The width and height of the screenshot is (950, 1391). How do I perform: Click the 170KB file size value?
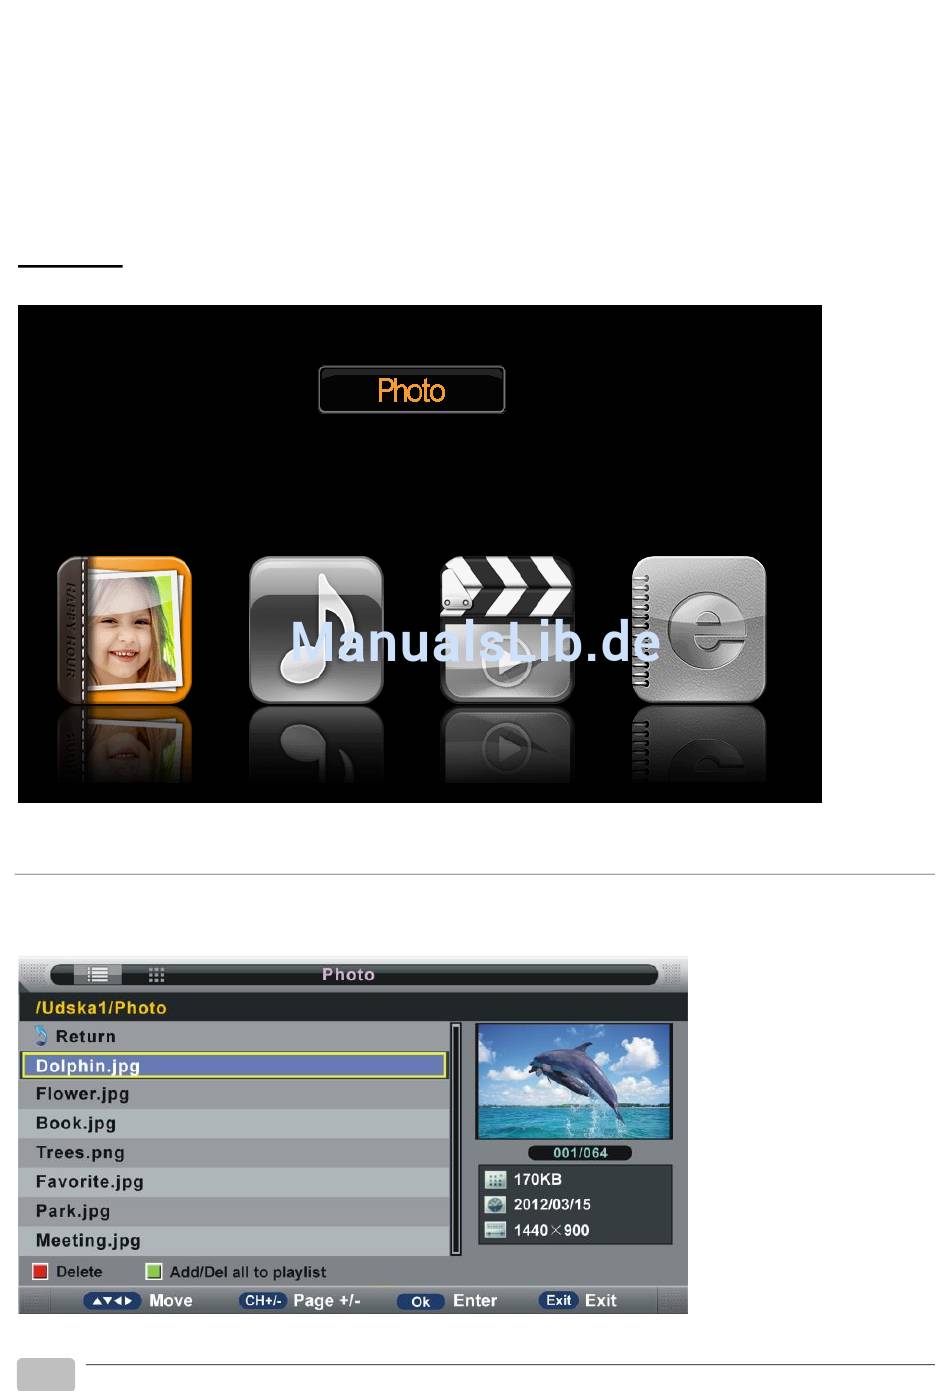click(x=537, y=1180)
